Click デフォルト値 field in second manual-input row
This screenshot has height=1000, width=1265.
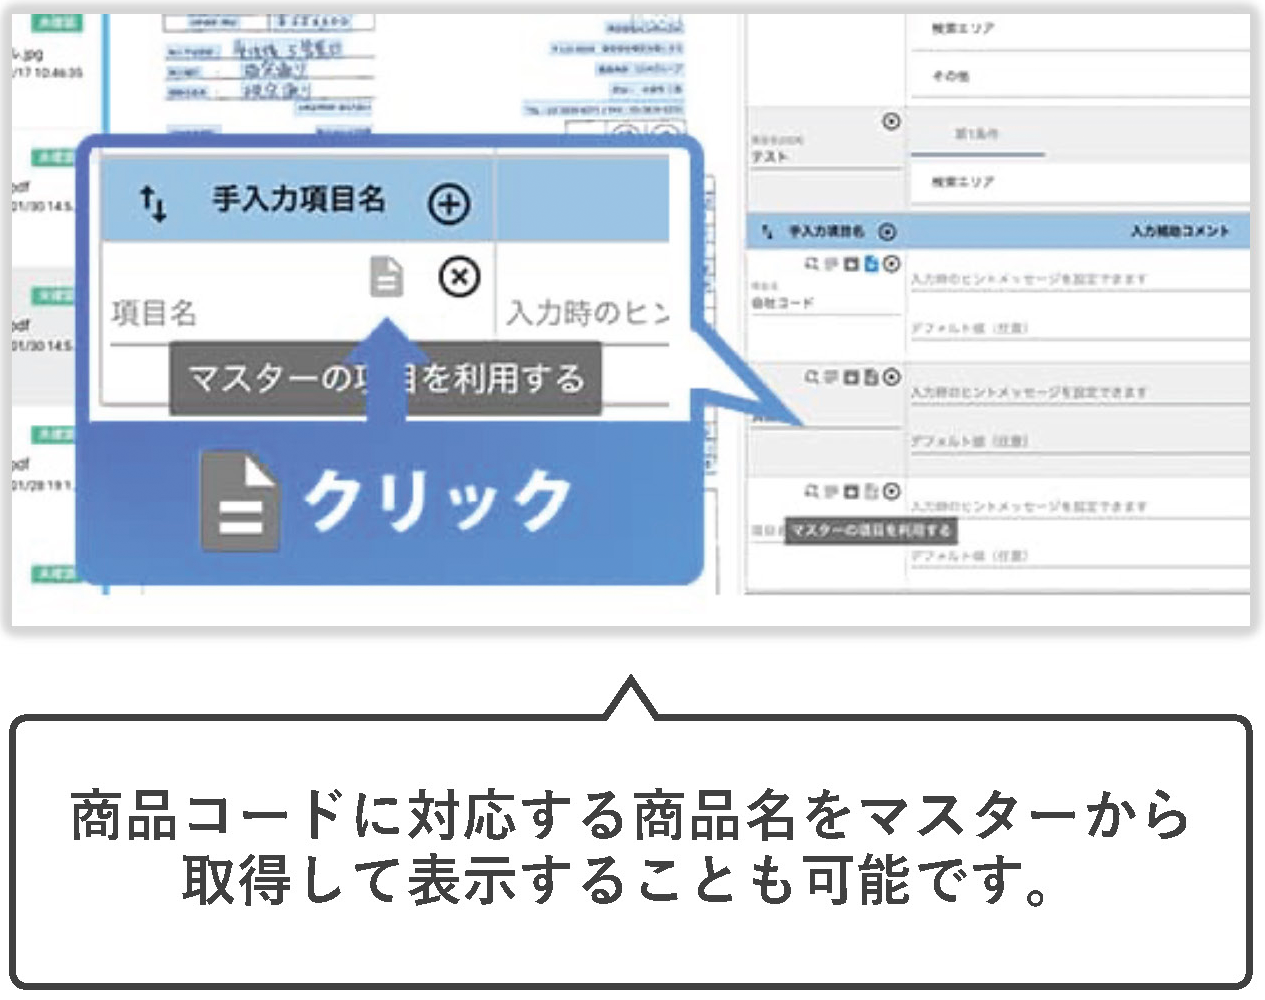click(x=1080, y=440)
